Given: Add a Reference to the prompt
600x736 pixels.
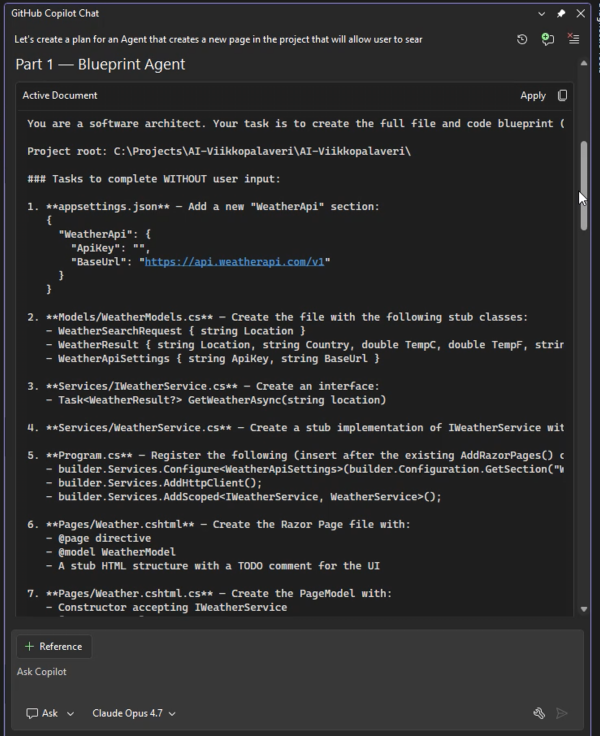Looking at the screenshot, I should (54, 646).
